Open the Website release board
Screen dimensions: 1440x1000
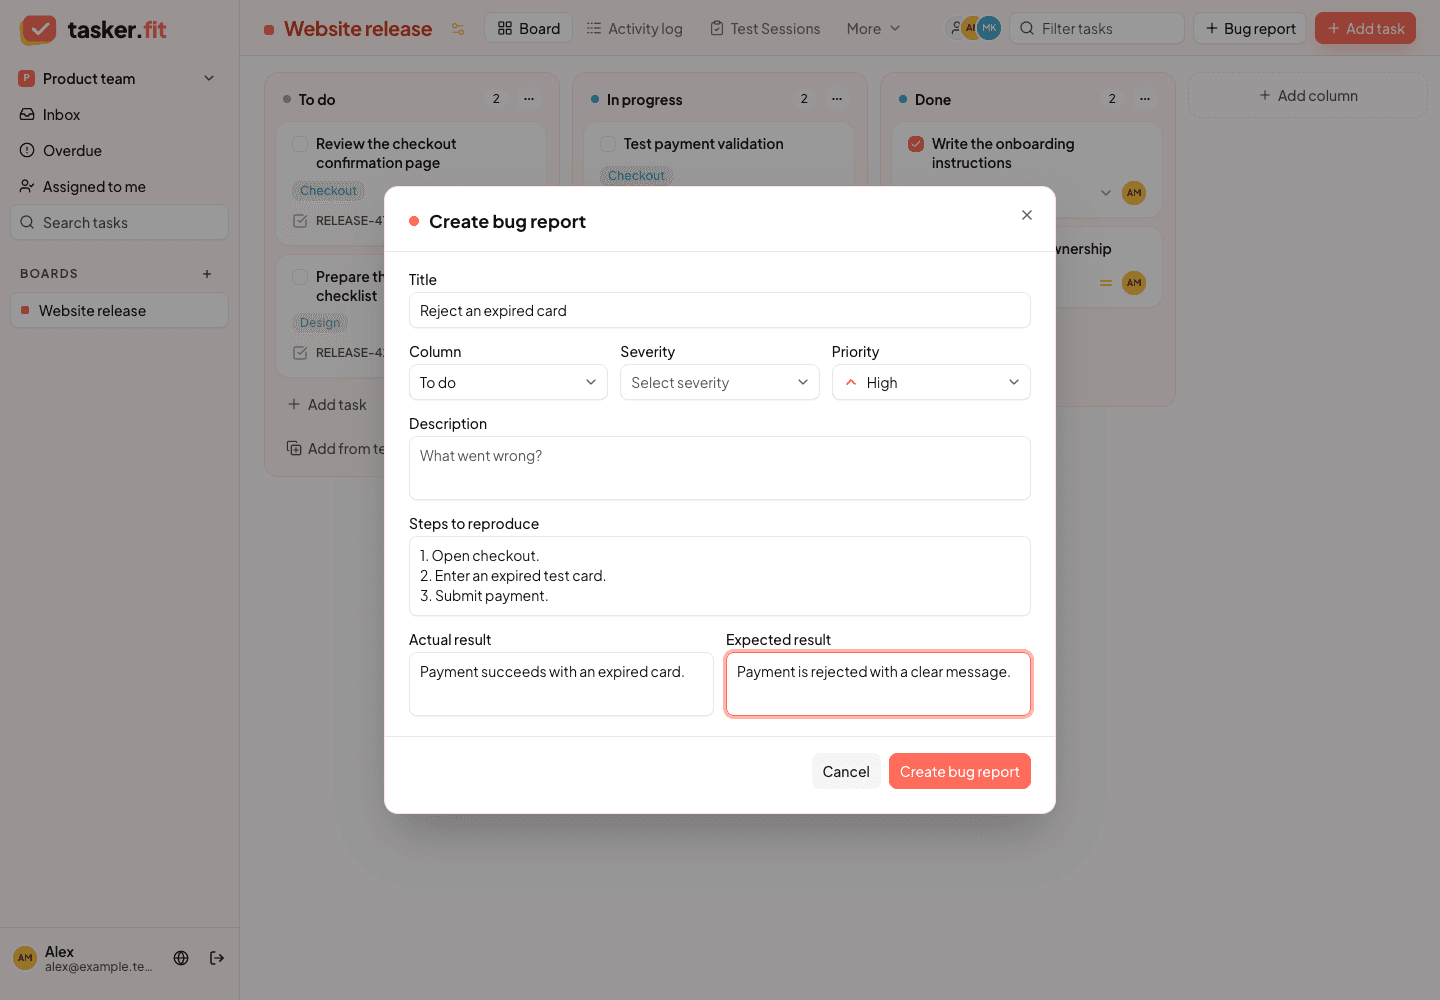(x=120, y=311)
